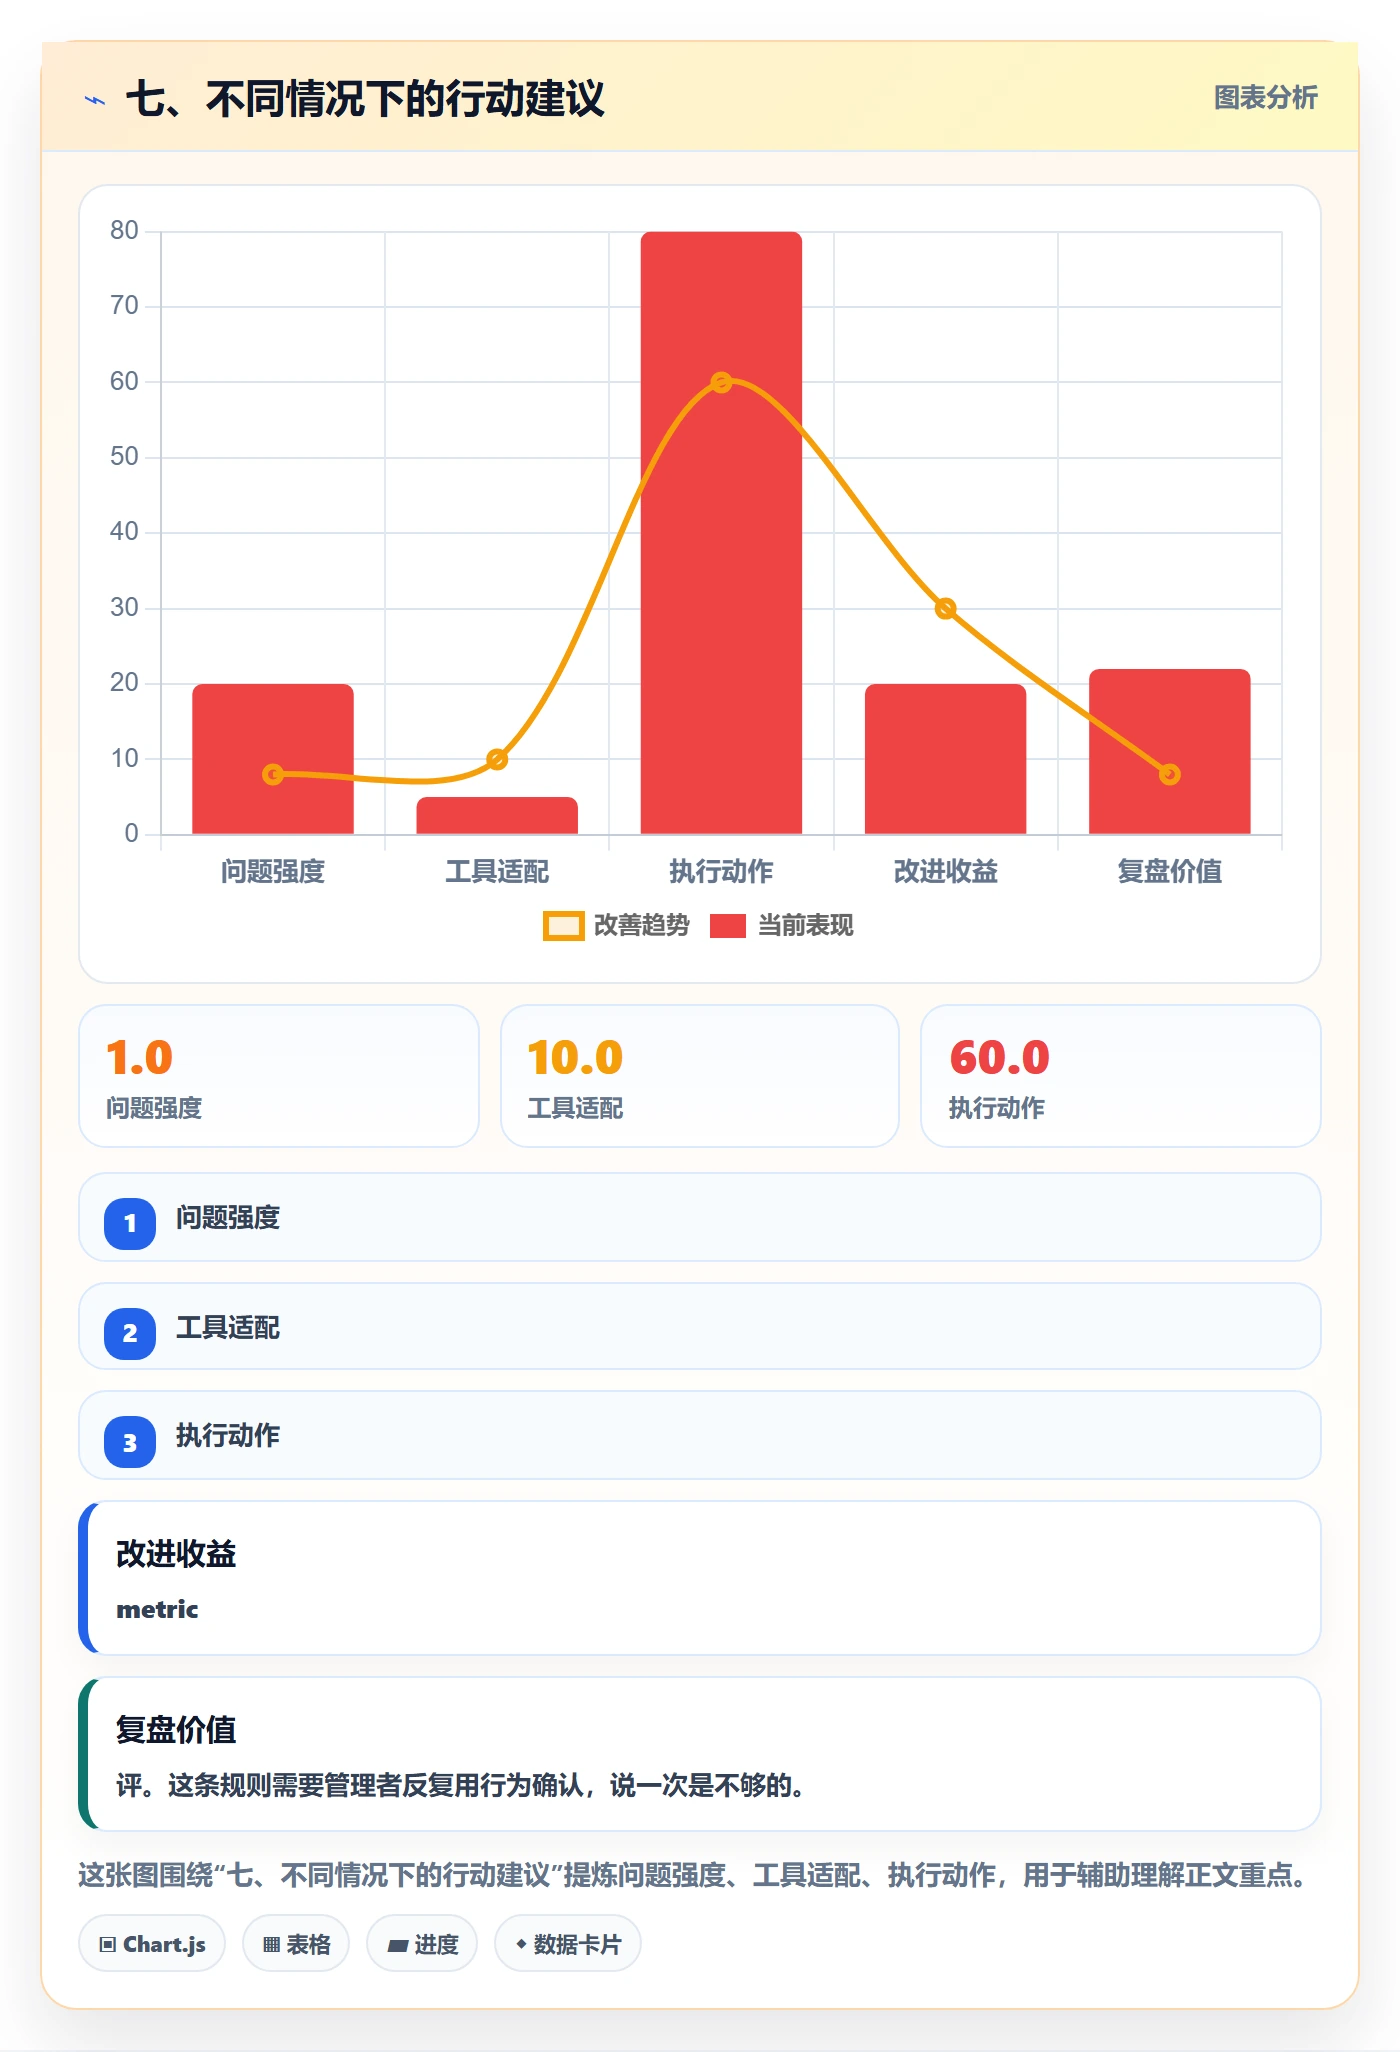
Task: Toggle the 改善趋势 legend swatch
Action: 563,926
